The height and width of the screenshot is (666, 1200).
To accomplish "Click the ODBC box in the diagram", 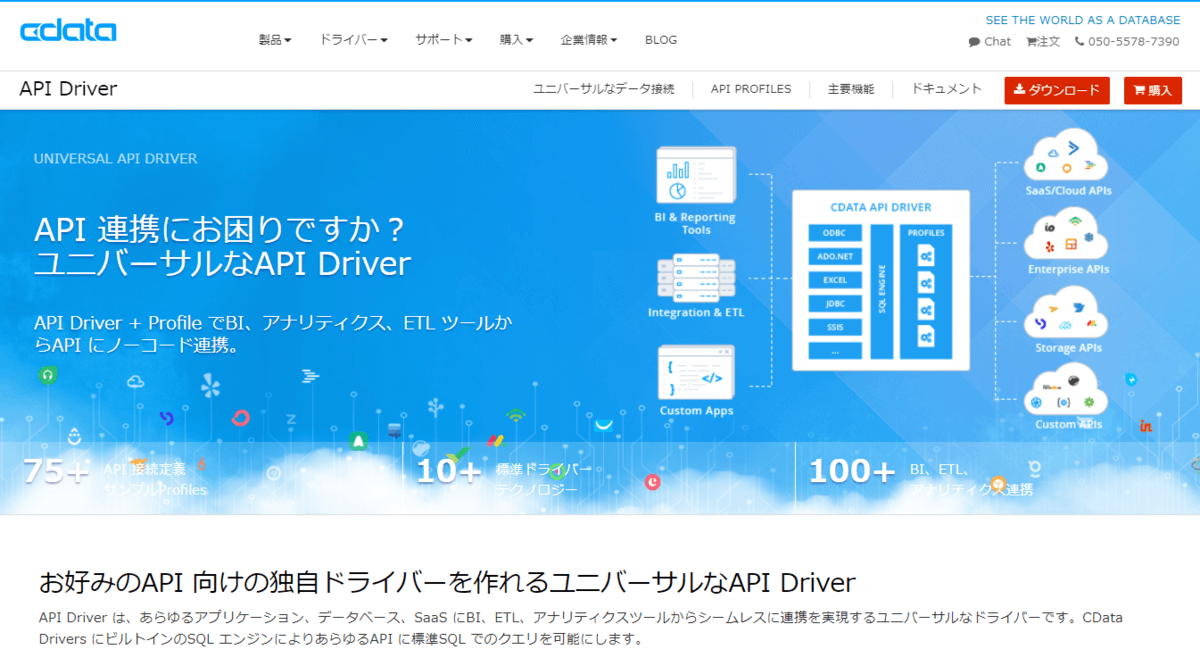I will tap(835, 233).
